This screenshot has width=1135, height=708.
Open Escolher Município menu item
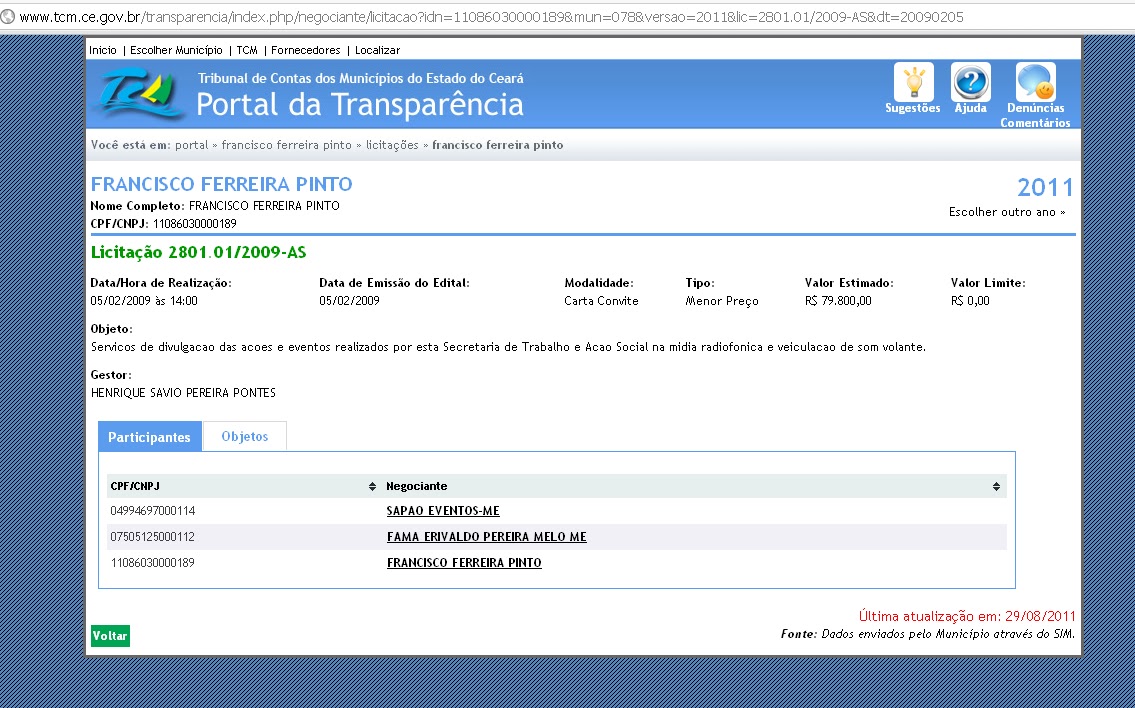point(177,50)
